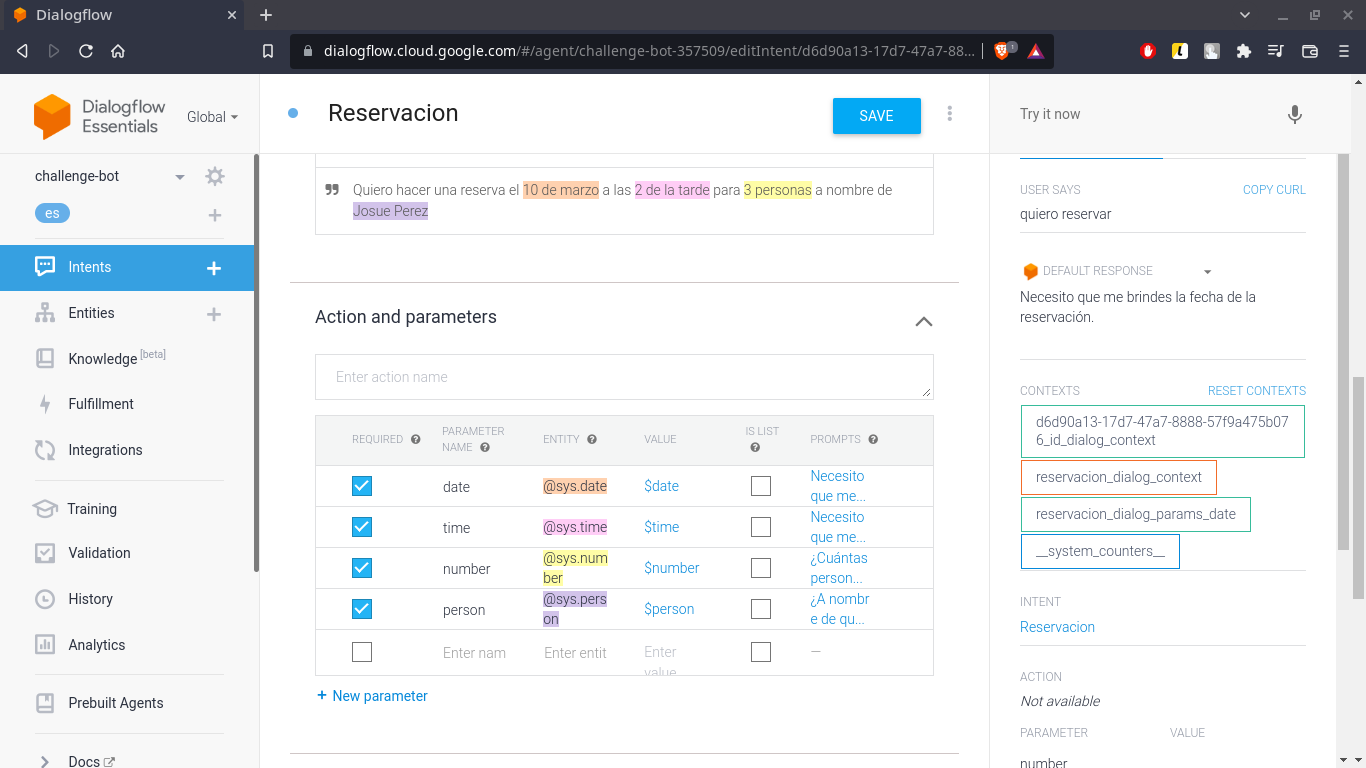
Task: Open the Intents section
Action: click(89, 267)
